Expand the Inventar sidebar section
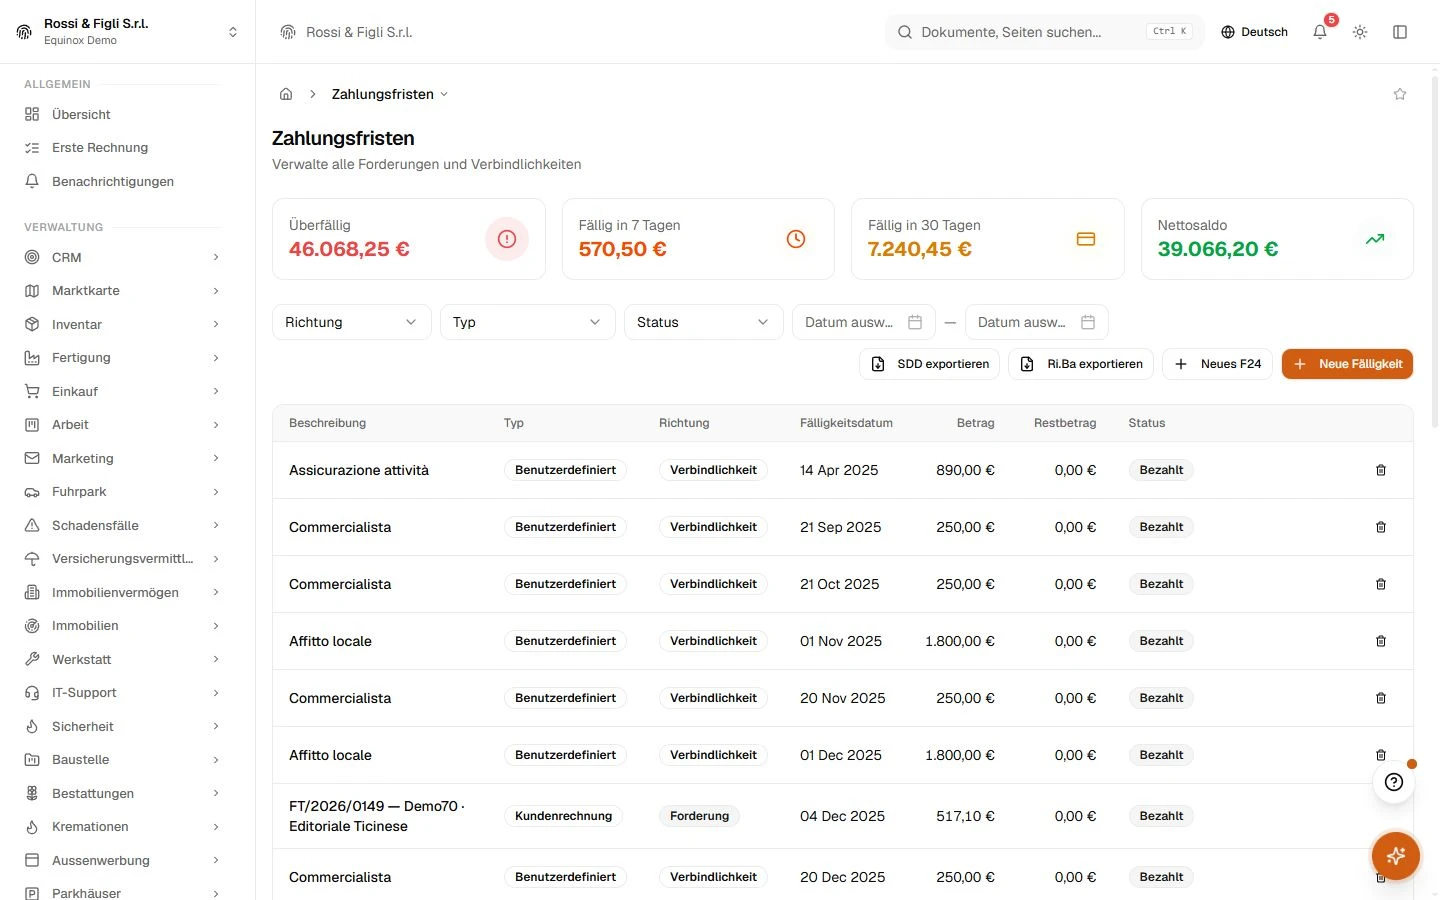 [122, 324]
